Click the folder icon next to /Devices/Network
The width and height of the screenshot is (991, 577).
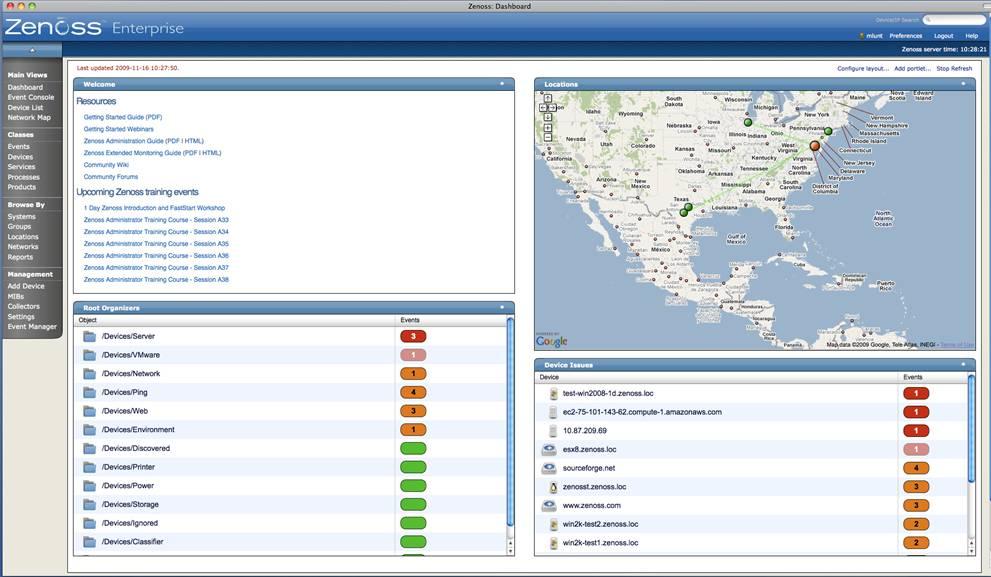[x=89, y=374]
